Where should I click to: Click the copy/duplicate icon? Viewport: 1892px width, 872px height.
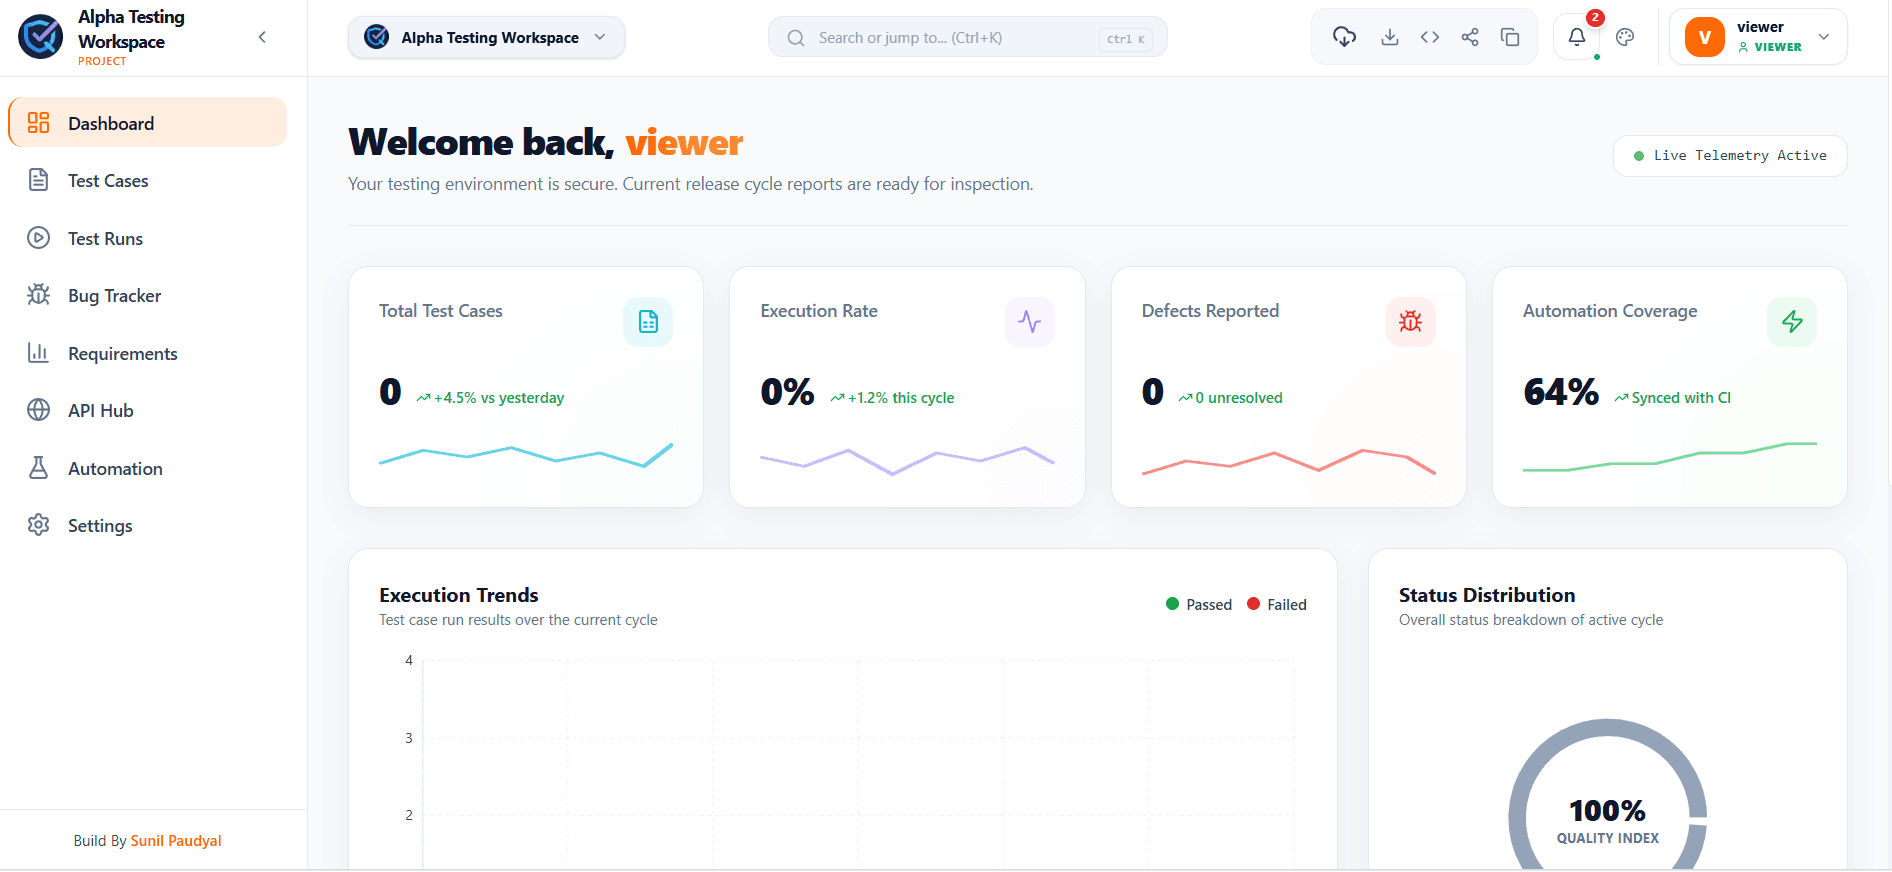[x=1510, y=37]
